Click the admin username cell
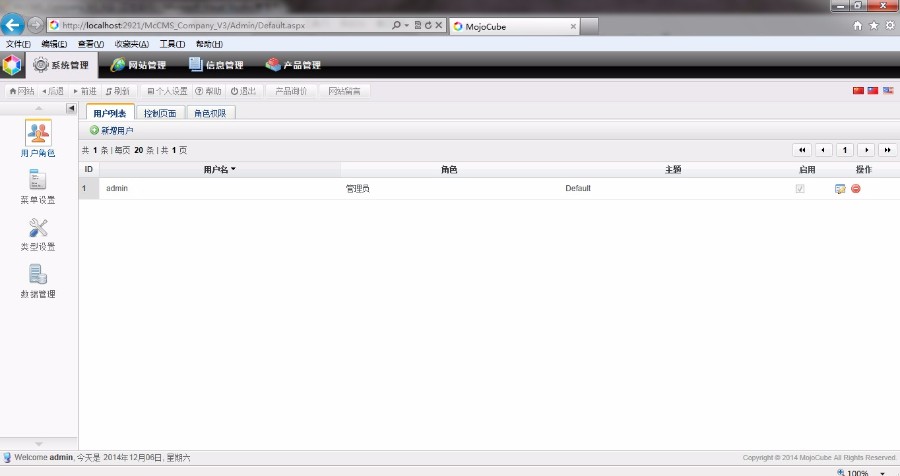 click(x=117, y=188)
